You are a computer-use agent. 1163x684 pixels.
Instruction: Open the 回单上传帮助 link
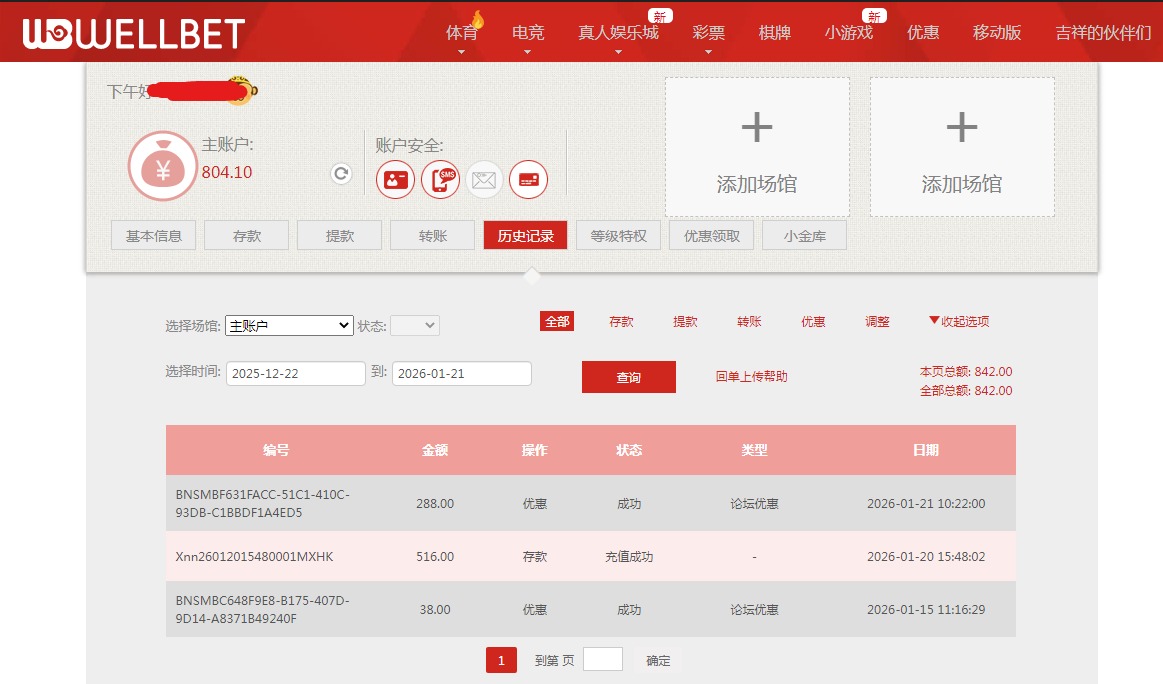point(751,377)
